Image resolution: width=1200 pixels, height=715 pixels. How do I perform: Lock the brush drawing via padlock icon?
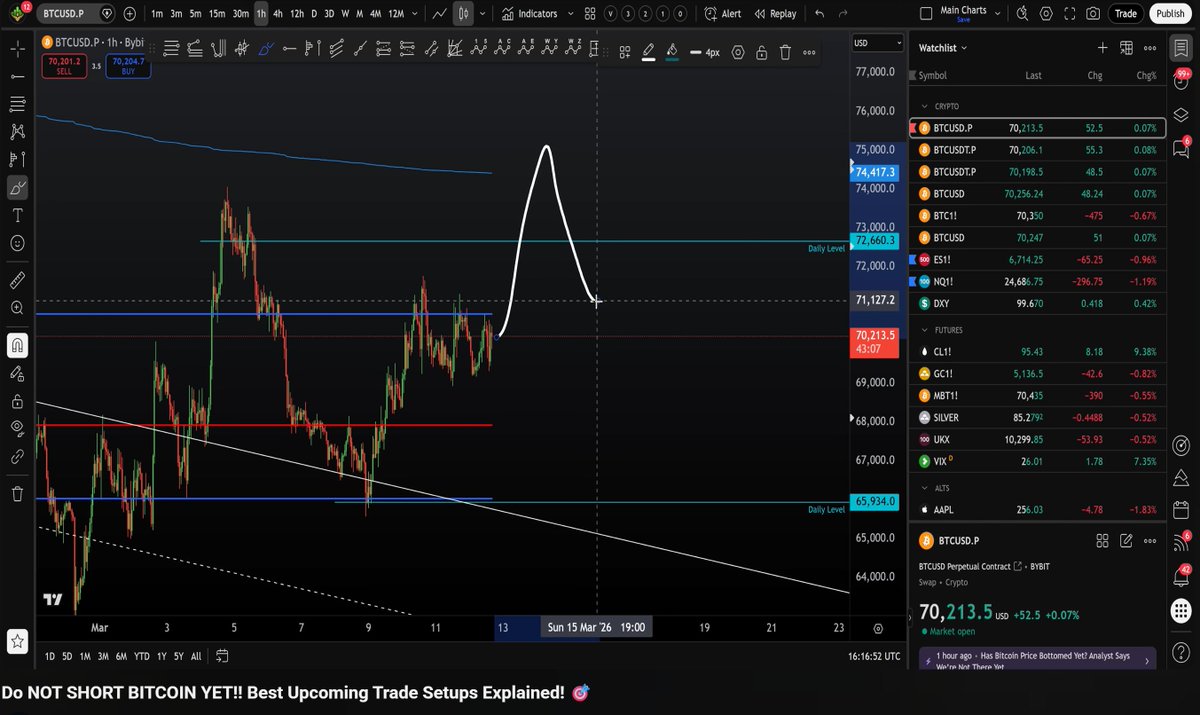pos(761,52)
